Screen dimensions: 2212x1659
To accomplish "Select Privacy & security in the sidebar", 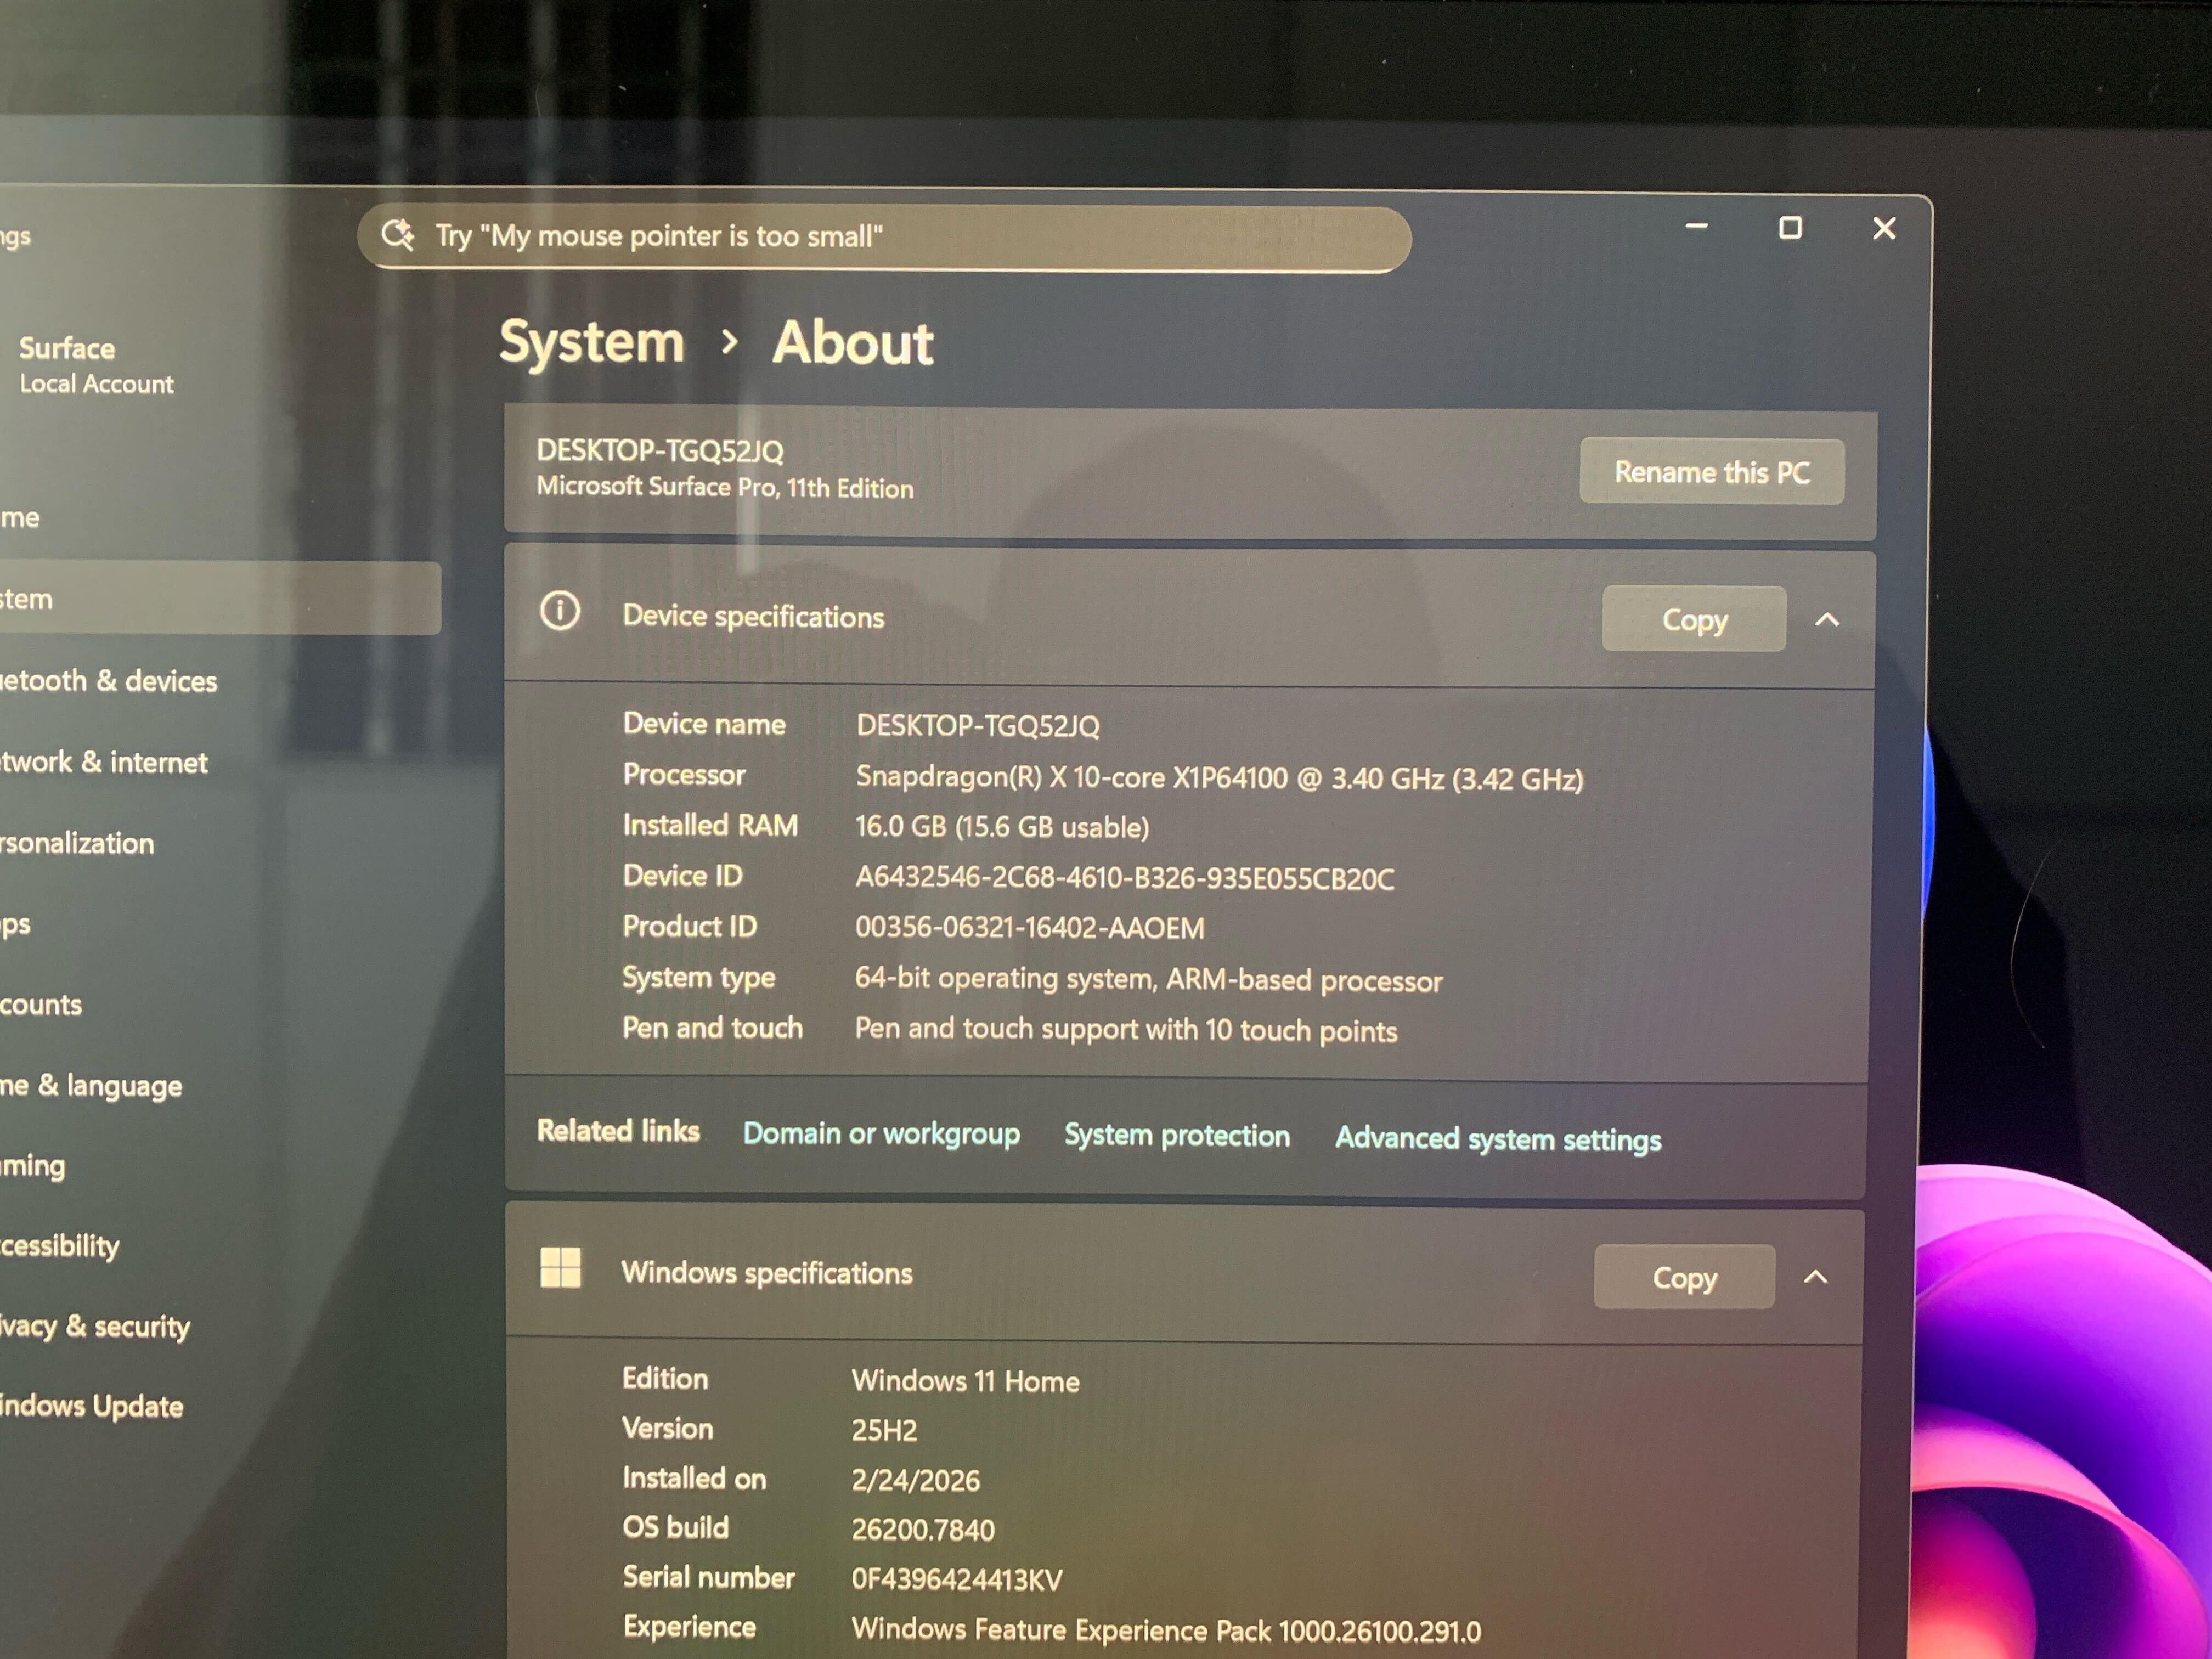I will point(95,1326).
